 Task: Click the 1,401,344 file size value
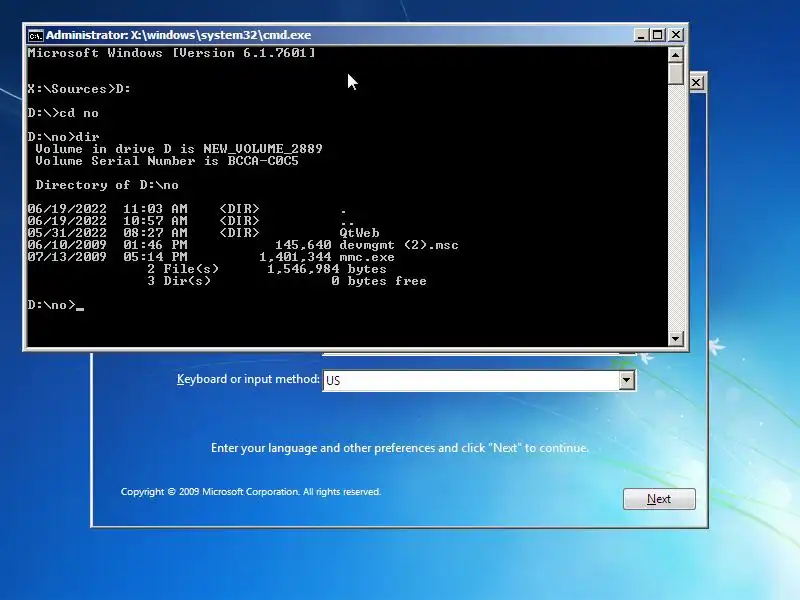tap(295, 257)
